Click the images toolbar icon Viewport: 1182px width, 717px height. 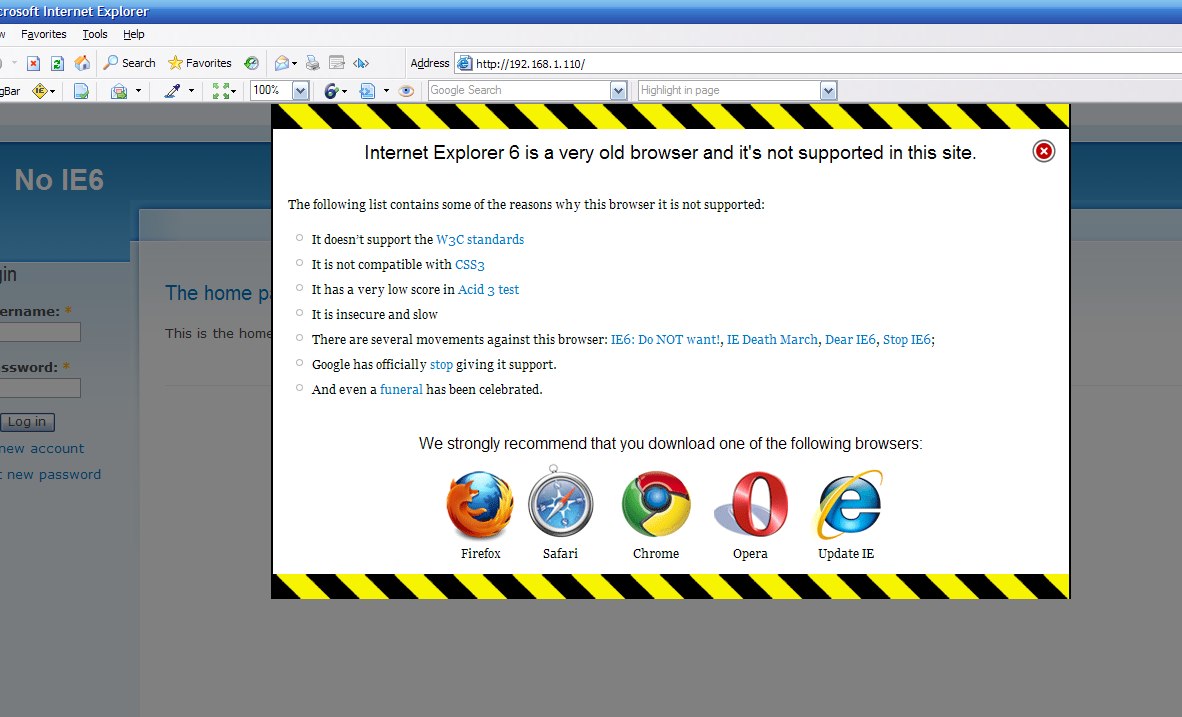coord(119,91)
